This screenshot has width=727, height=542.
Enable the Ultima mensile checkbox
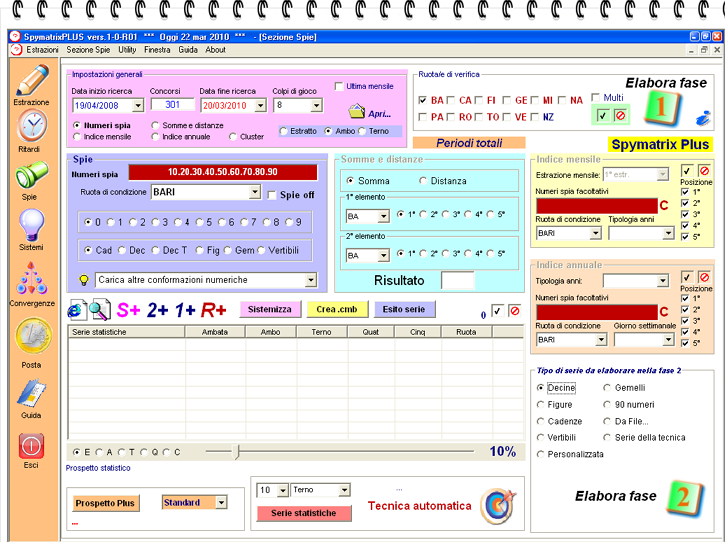339,86
